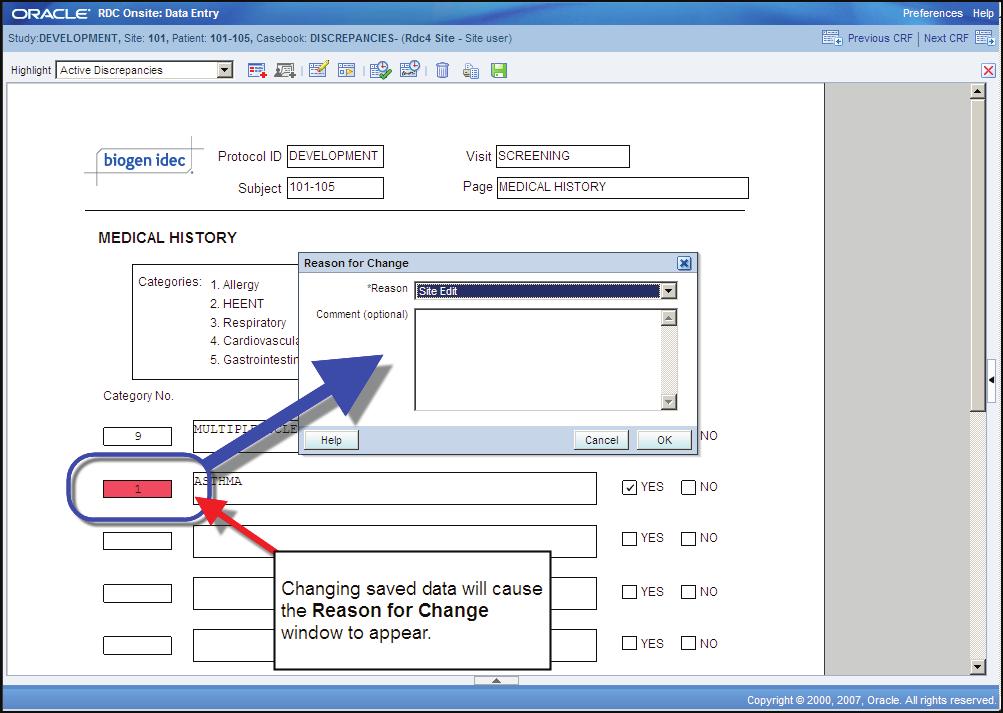The image size is (1003, 713).
Task: Click the Protocol ID field DEVELOPMENT
Action: [x=335, y=156]
